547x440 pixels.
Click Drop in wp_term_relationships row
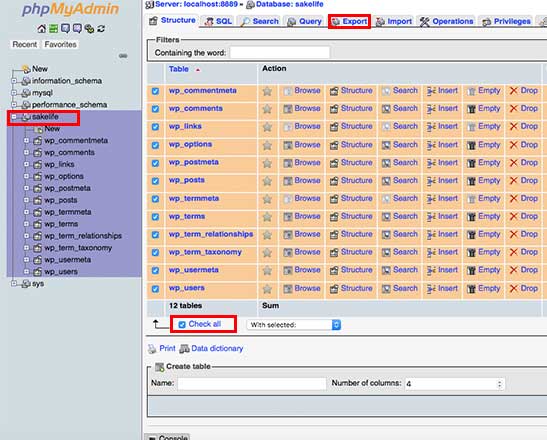click(x=524, y=234)
